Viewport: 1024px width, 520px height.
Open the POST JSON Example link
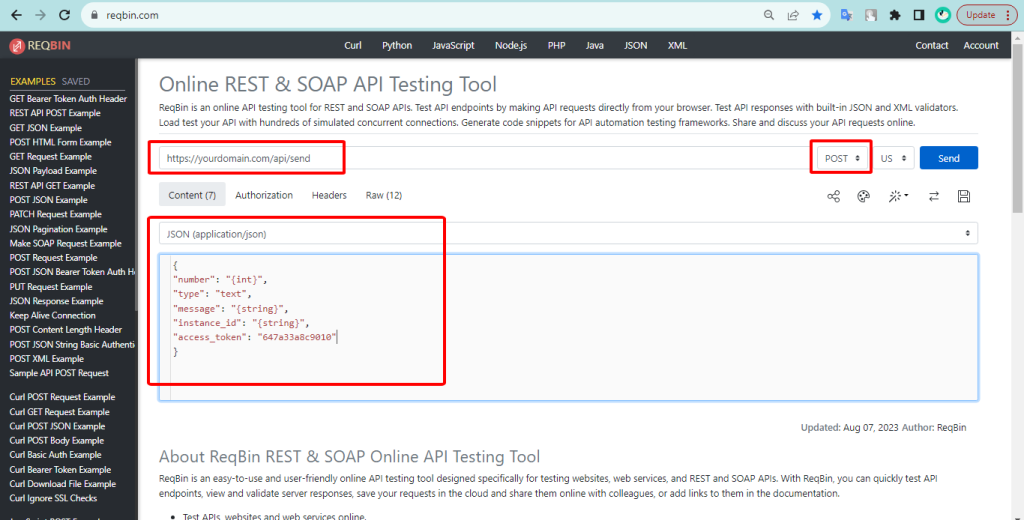(48, 200)
